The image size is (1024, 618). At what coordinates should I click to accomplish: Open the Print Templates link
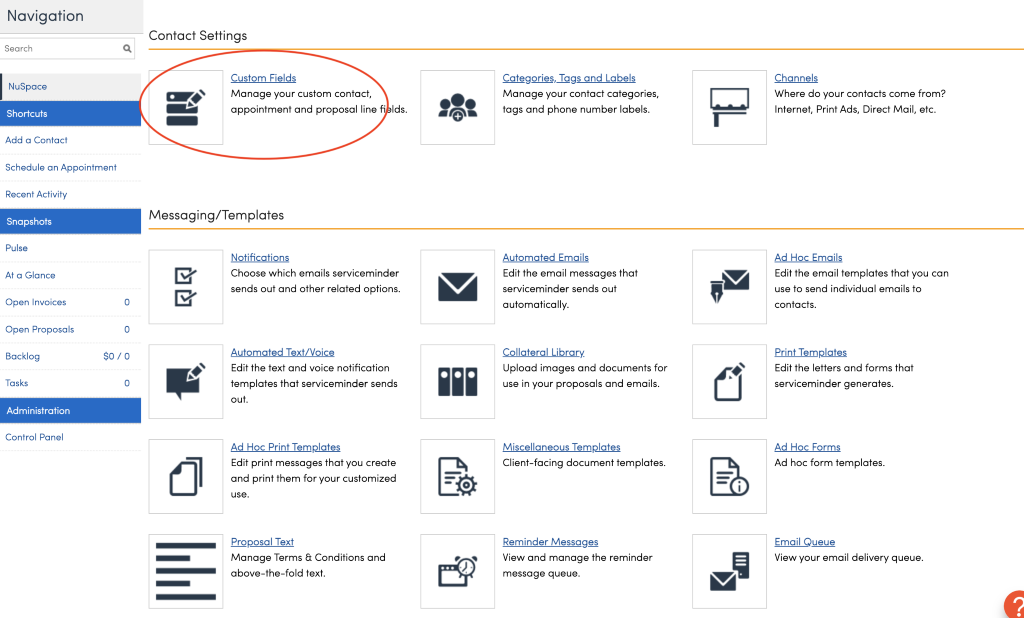tap(810, 351)
